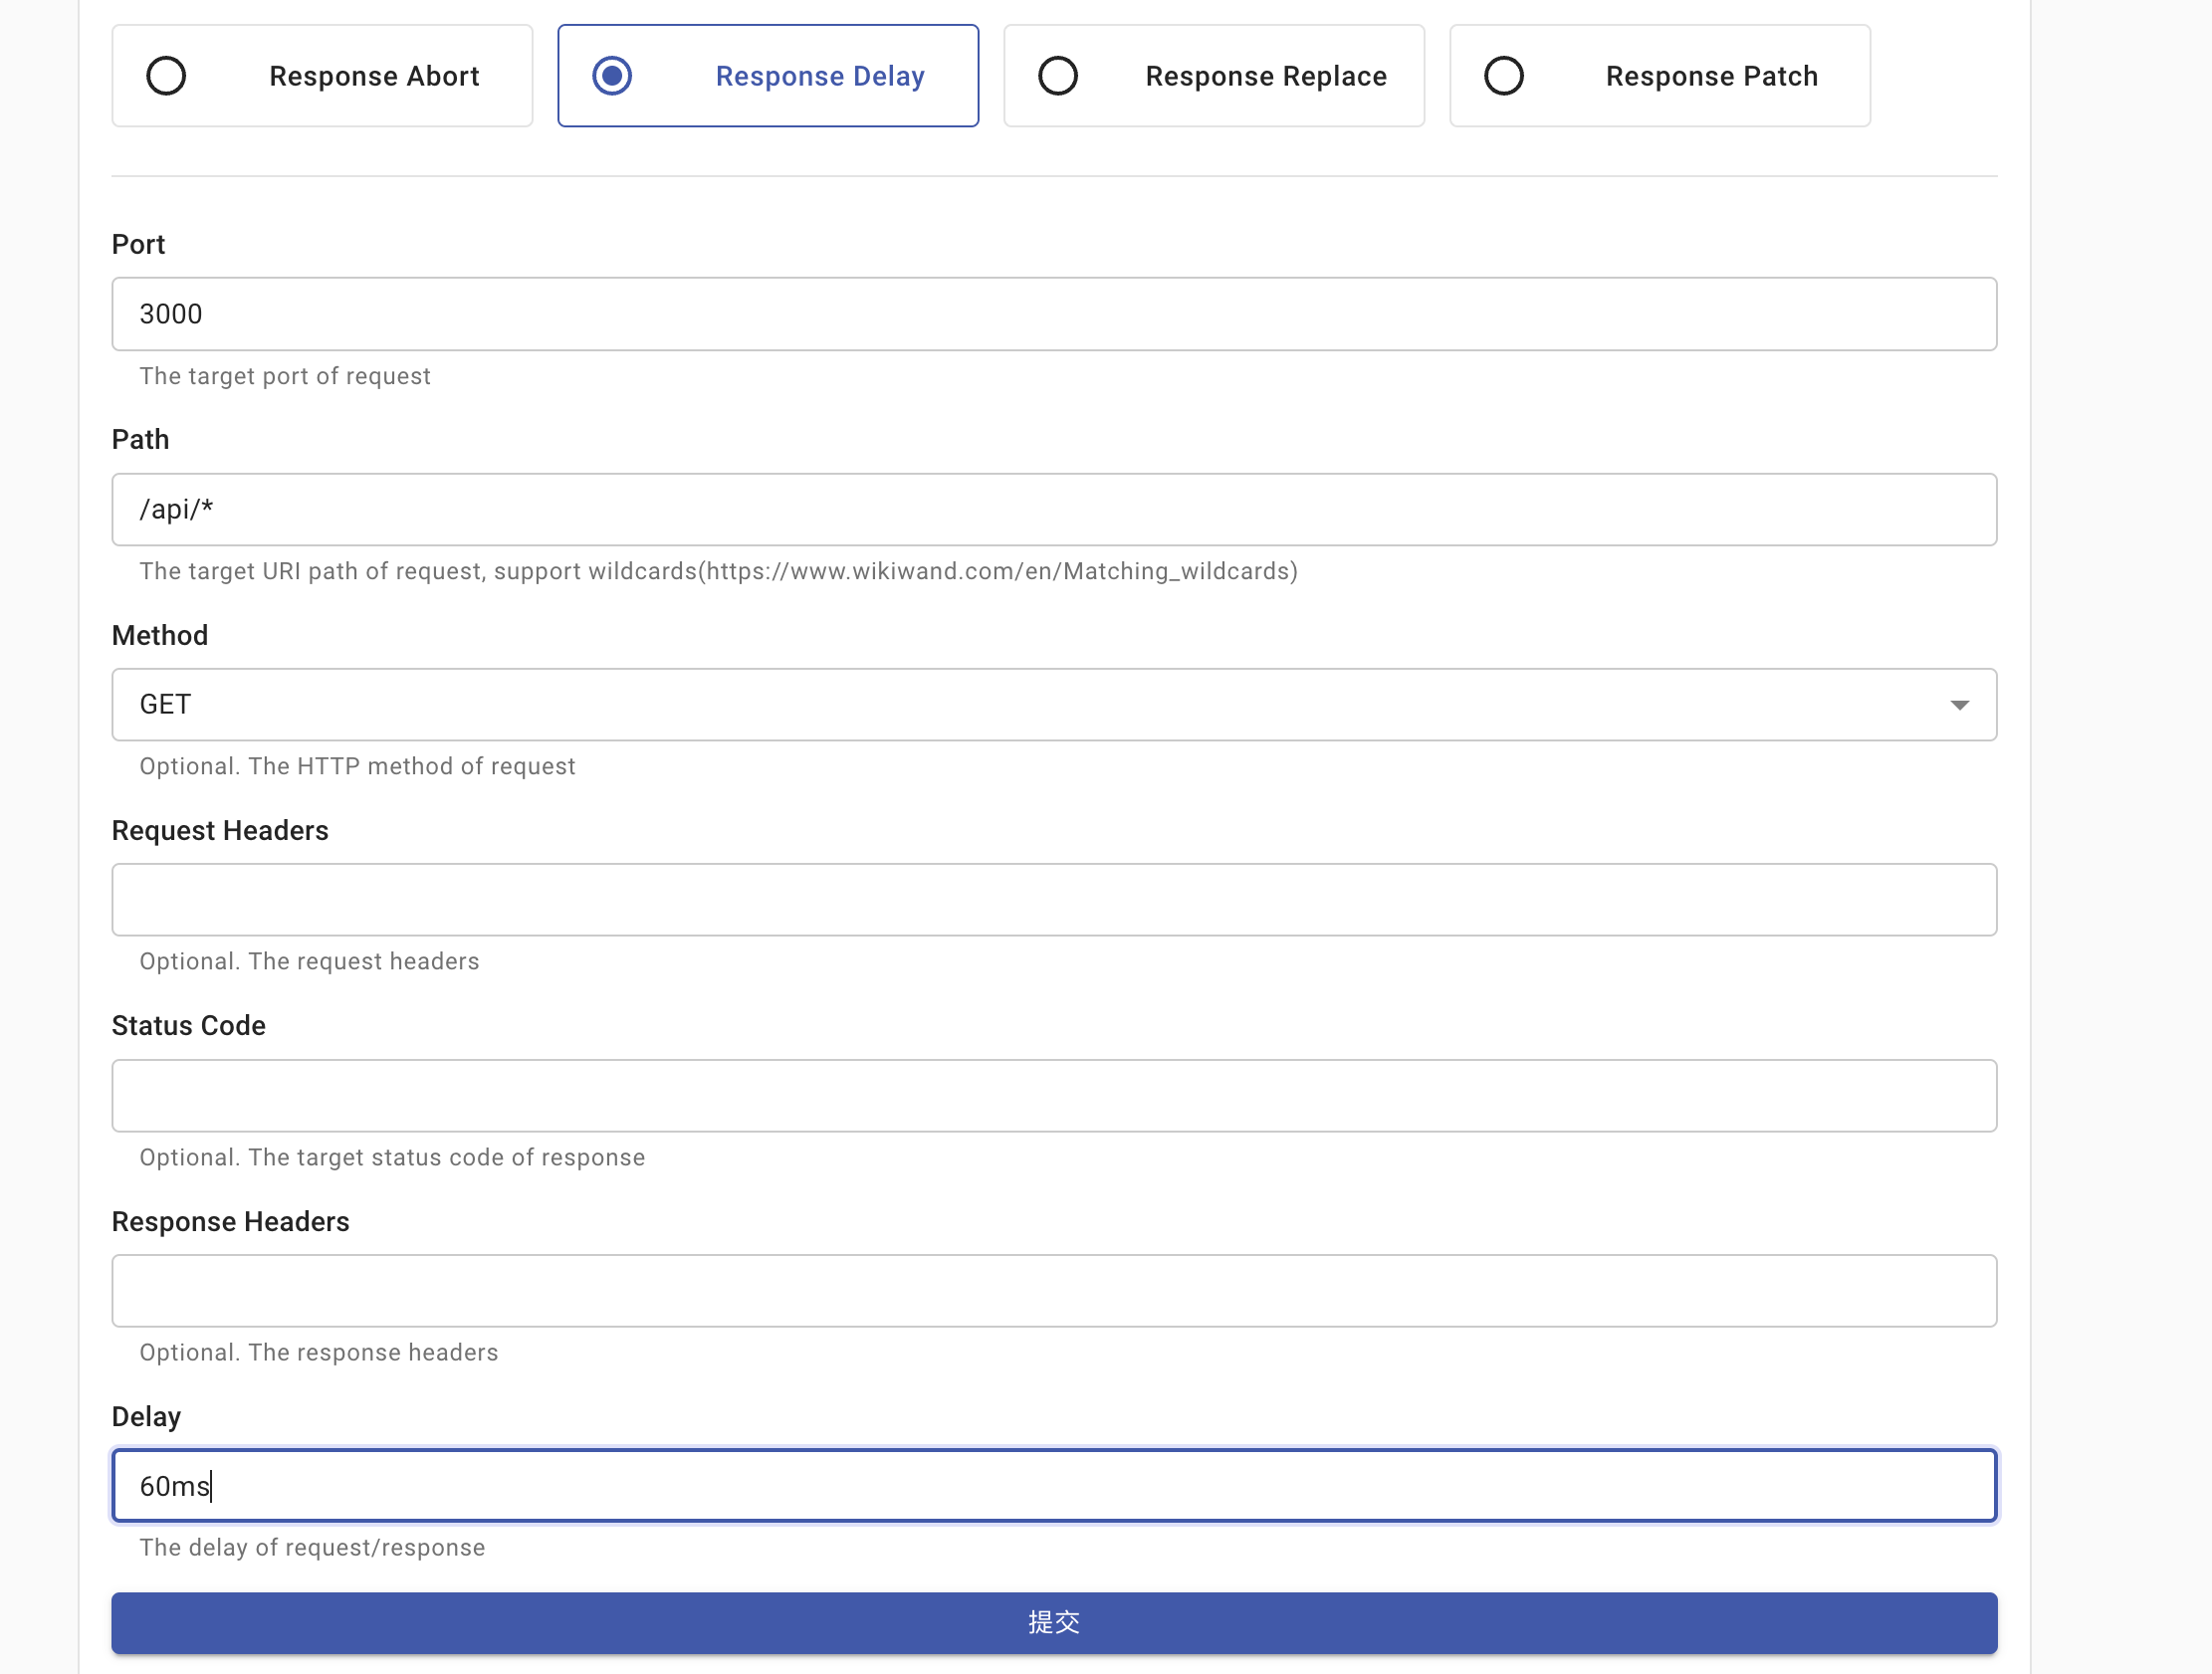Click the wildcards help text under Path

pyautogui.click(x=718, y=571)
